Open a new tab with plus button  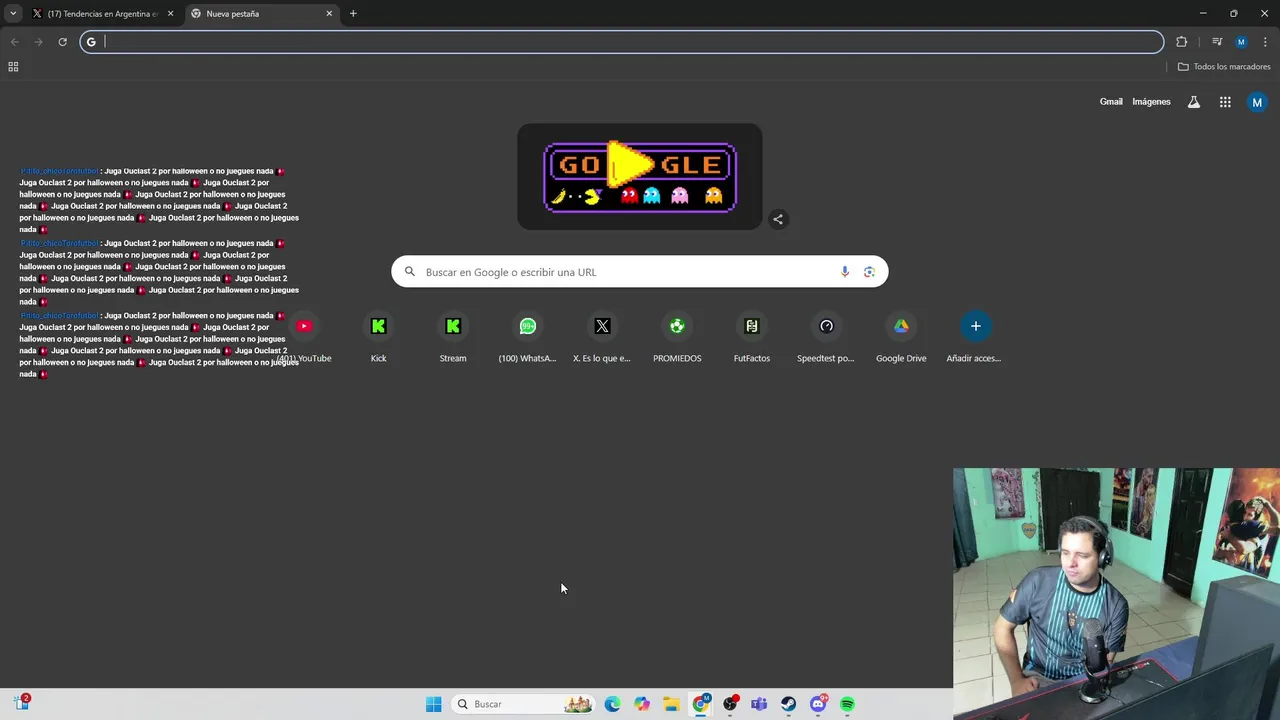(353, 14)
